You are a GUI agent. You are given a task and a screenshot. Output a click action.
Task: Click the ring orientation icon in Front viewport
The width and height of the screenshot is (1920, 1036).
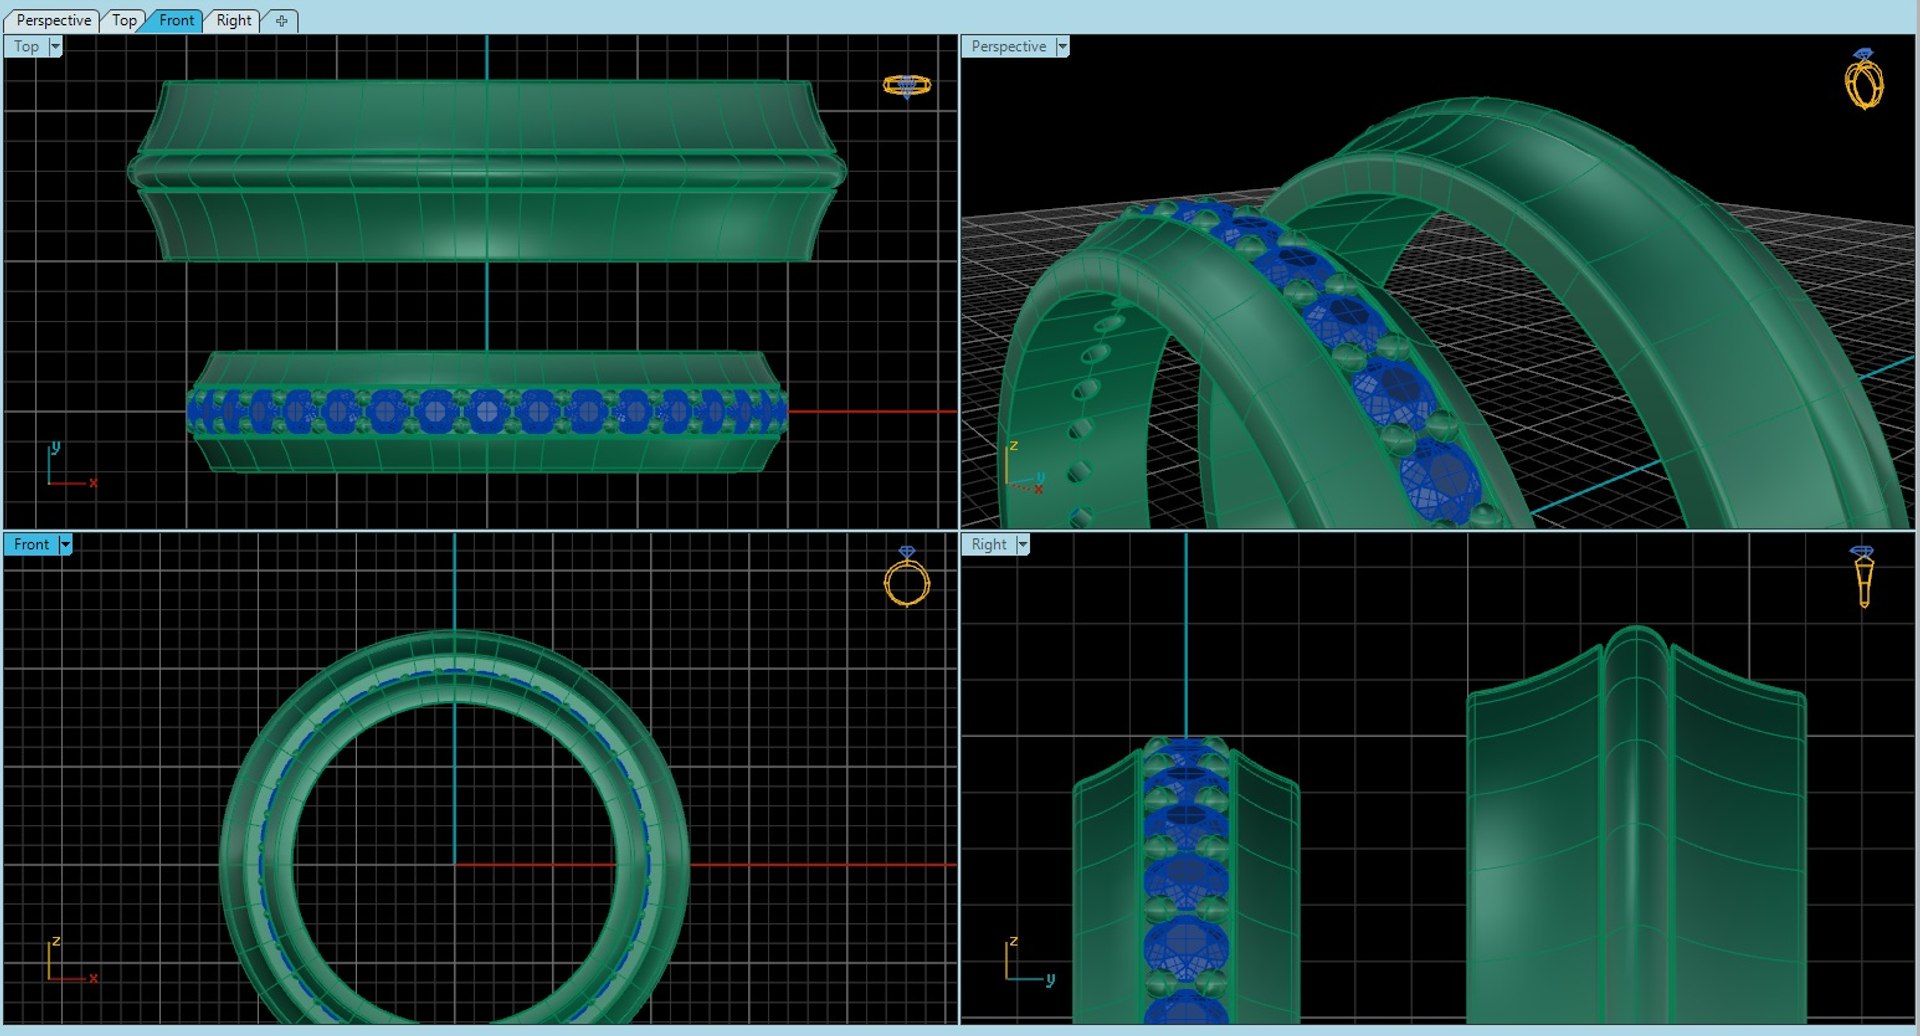907,577
